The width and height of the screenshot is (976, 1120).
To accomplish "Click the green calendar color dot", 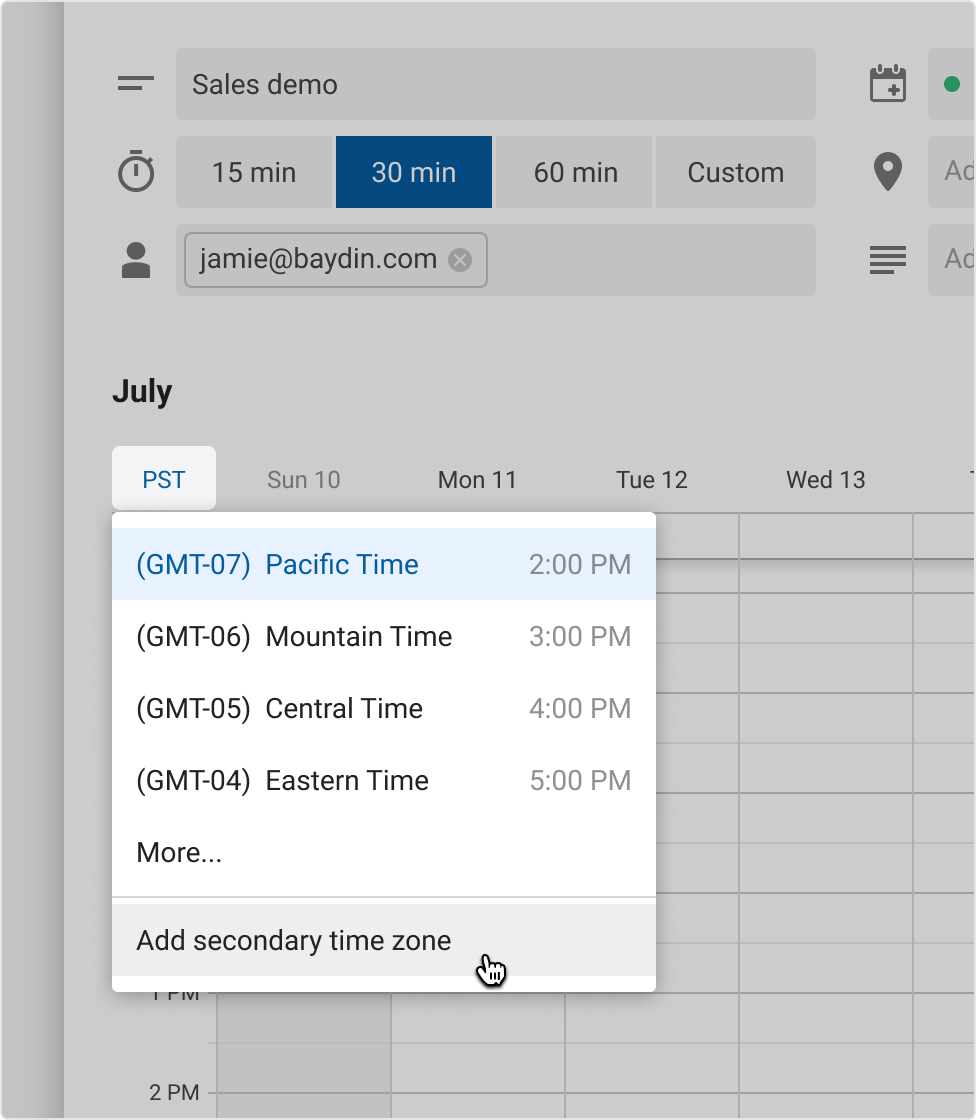I will pyautogui.click(x=951, y=84).
